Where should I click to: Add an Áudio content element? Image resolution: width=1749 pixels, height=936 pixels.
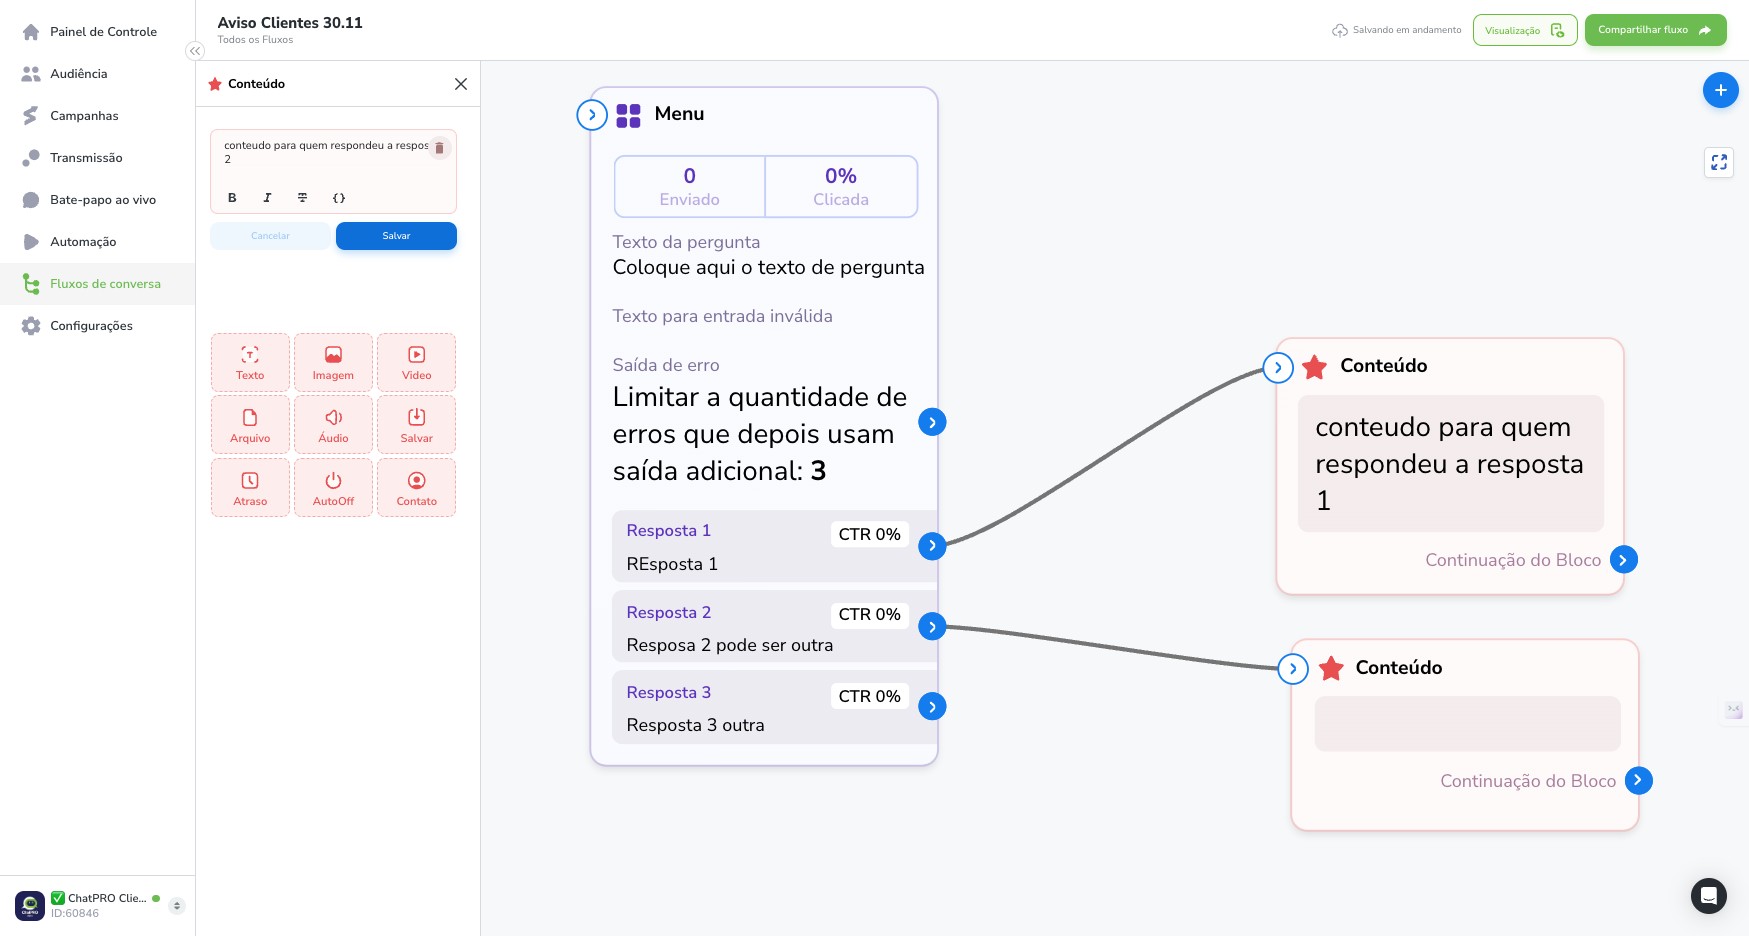tap(333, 425)
